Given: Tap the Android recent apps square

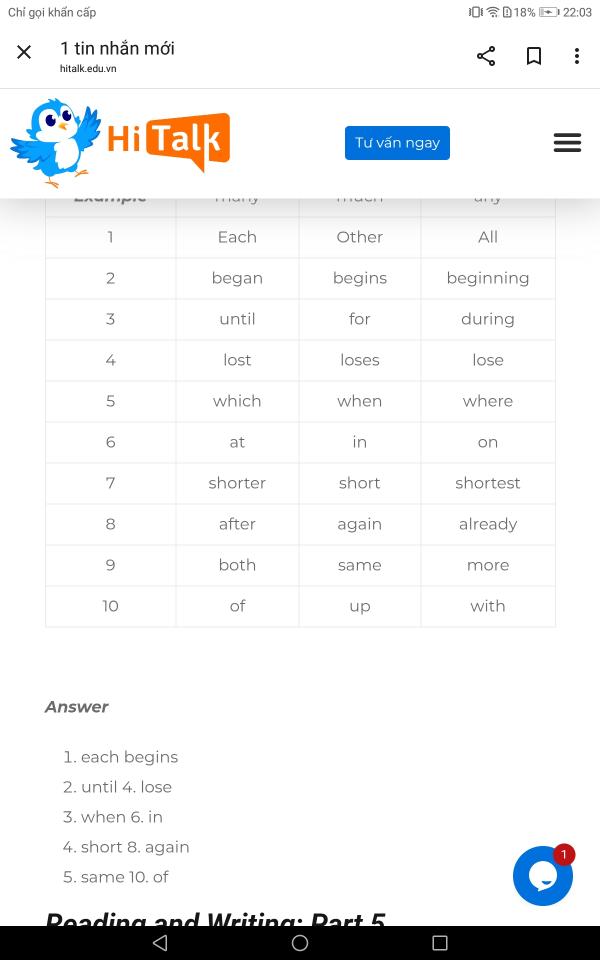Looking at the screenshot, I should point(440,942).
